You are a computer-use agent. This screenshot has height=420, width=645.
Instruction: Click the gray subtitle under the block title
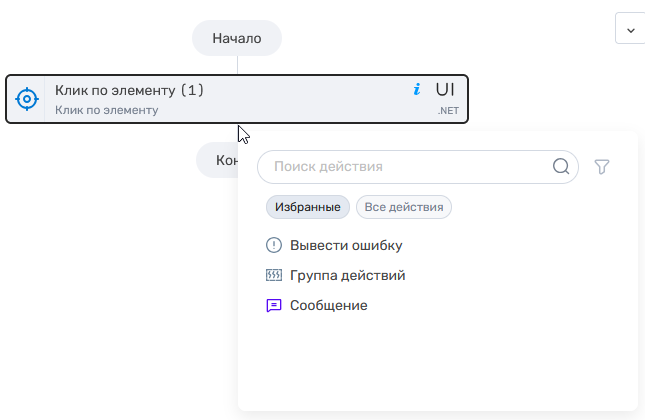(x=106, y=110)
